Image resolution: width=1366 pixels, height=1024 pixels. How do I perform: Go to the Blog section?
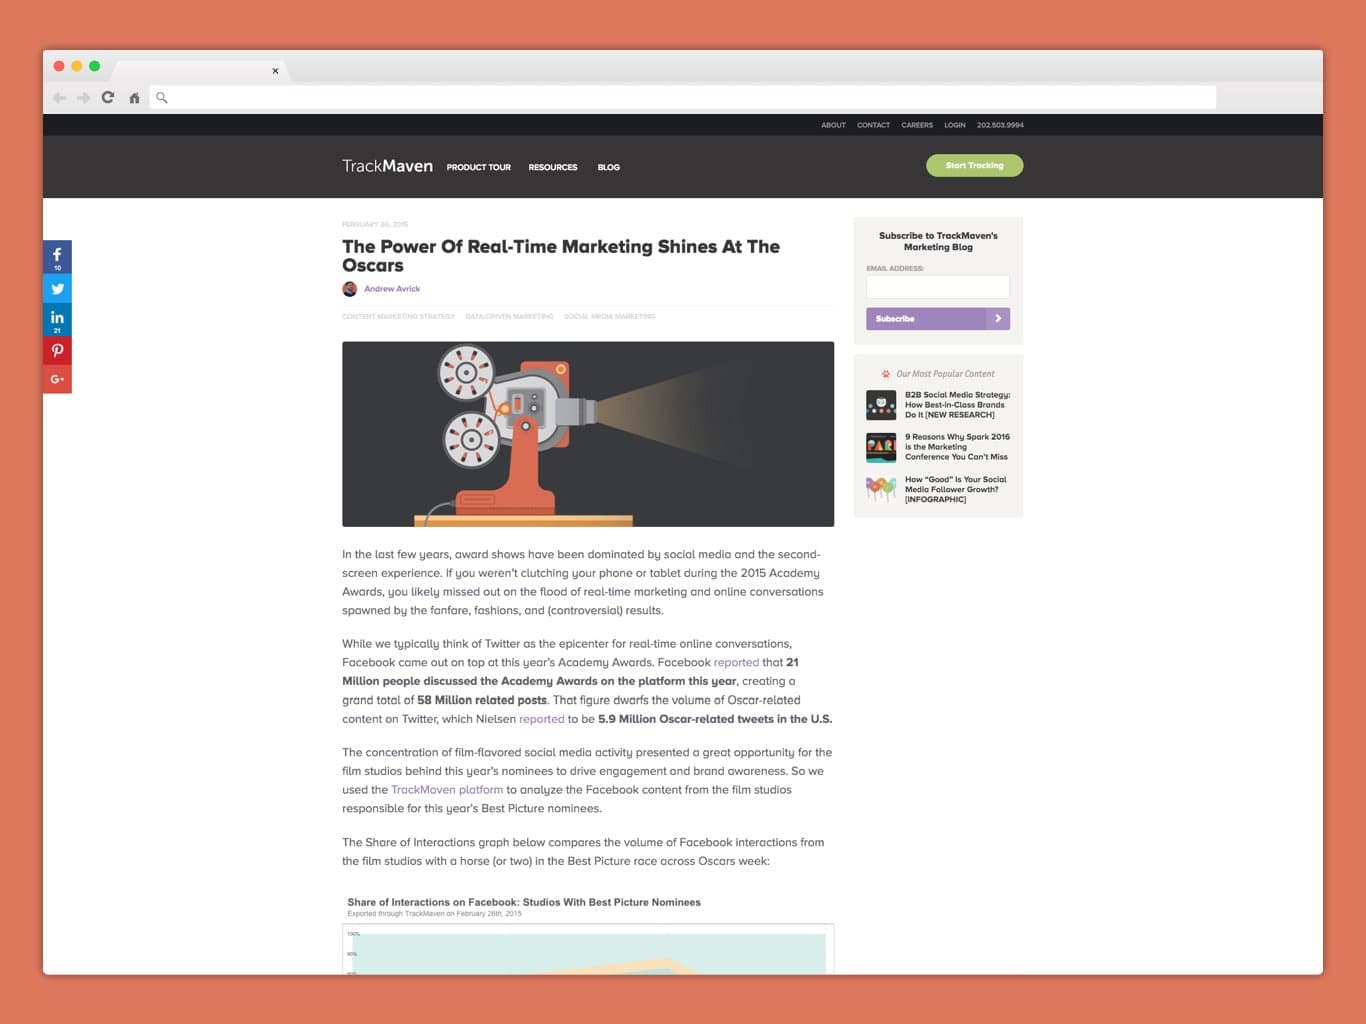609,167
